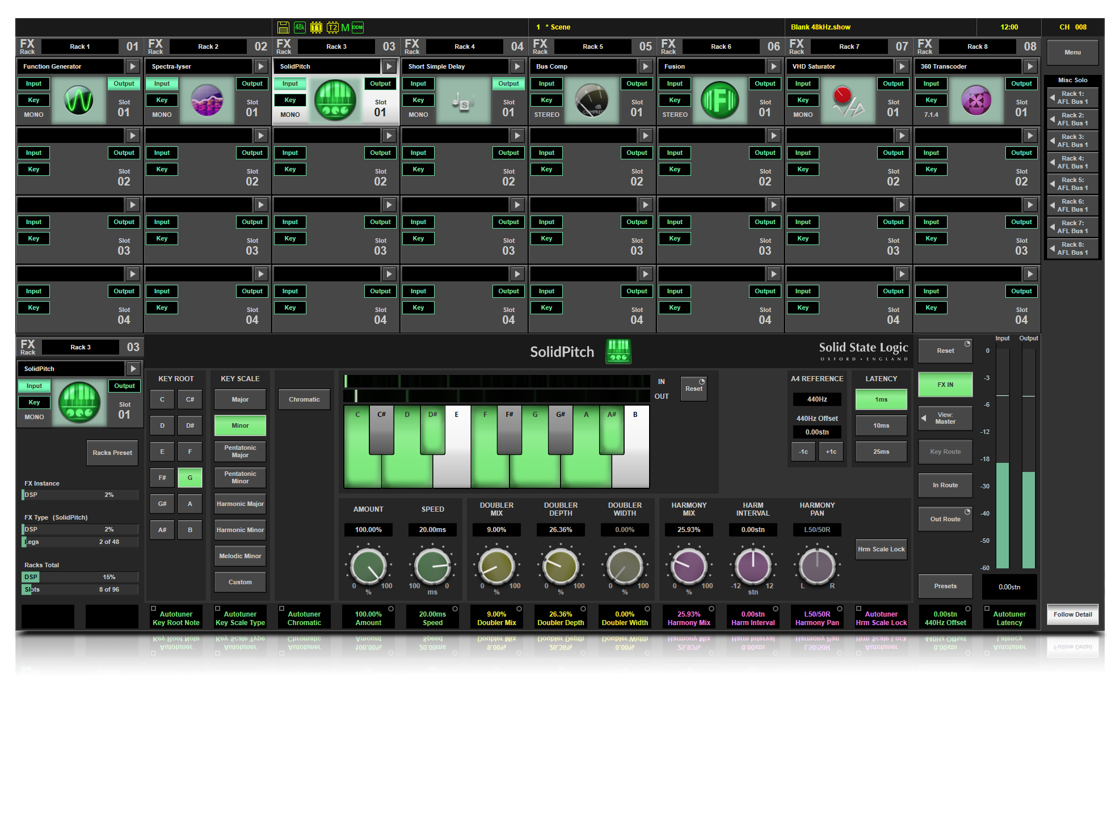The height and width of the screenshot is (814, 1120).
Task: Select G as the key root
Action: tap(189, 477)
